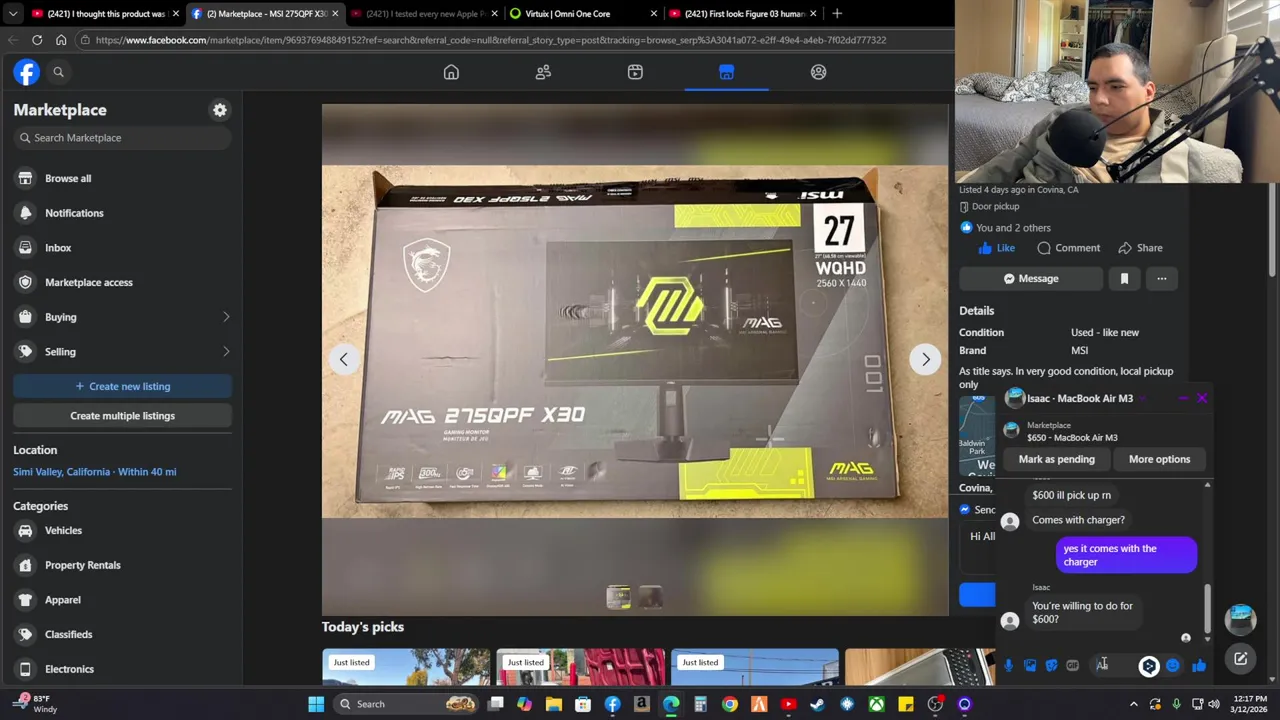Open the Groups icon in the top bar

818,72
